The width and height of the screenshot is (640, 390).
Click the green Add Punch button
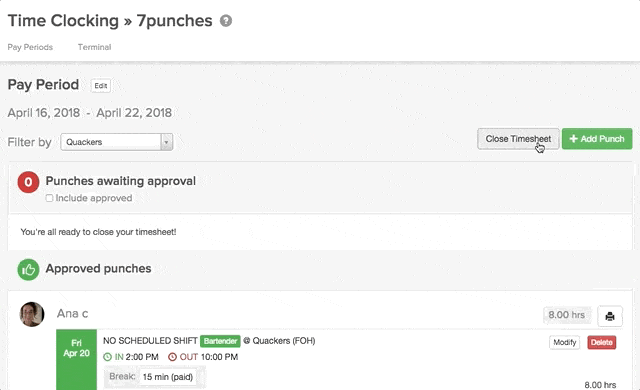597,139
